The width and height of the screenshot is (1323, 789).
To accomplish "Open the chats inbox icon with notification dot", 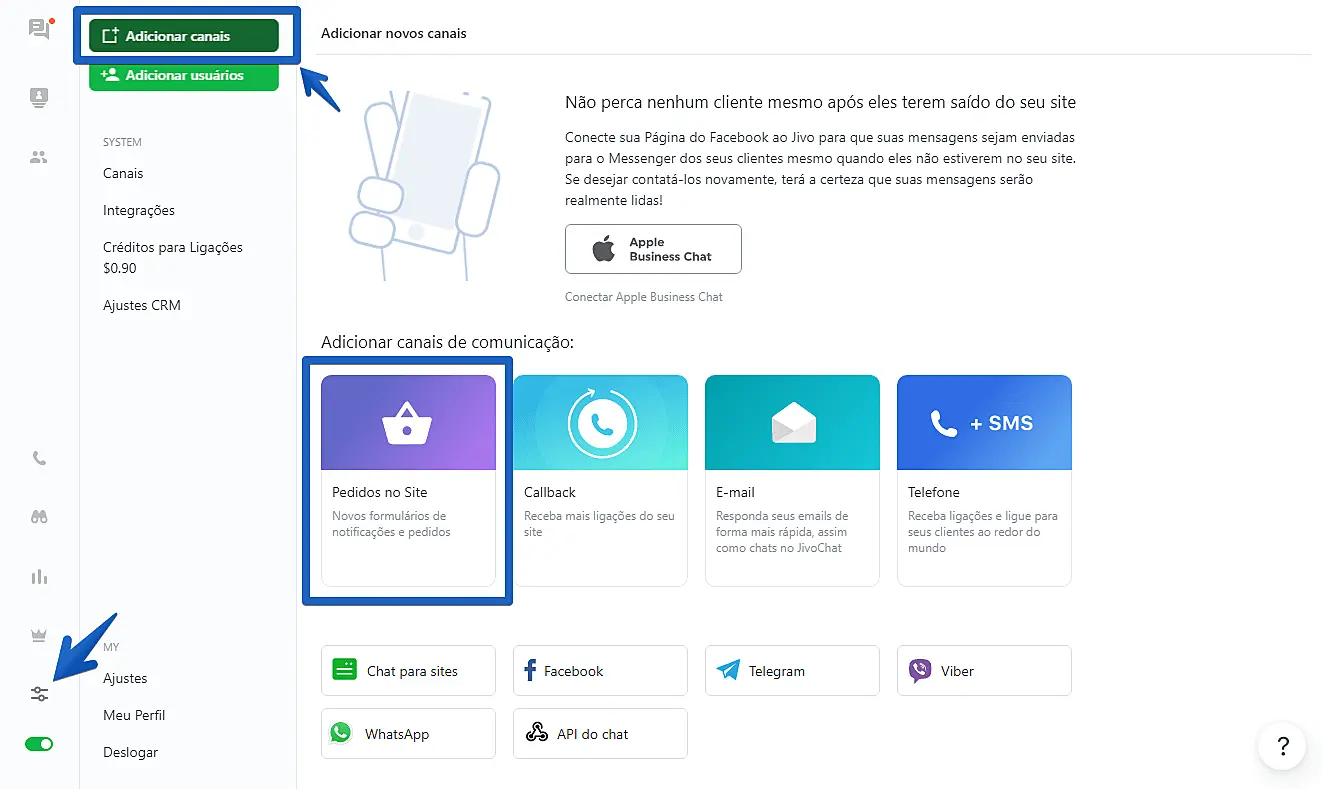I will click(39, 29).
